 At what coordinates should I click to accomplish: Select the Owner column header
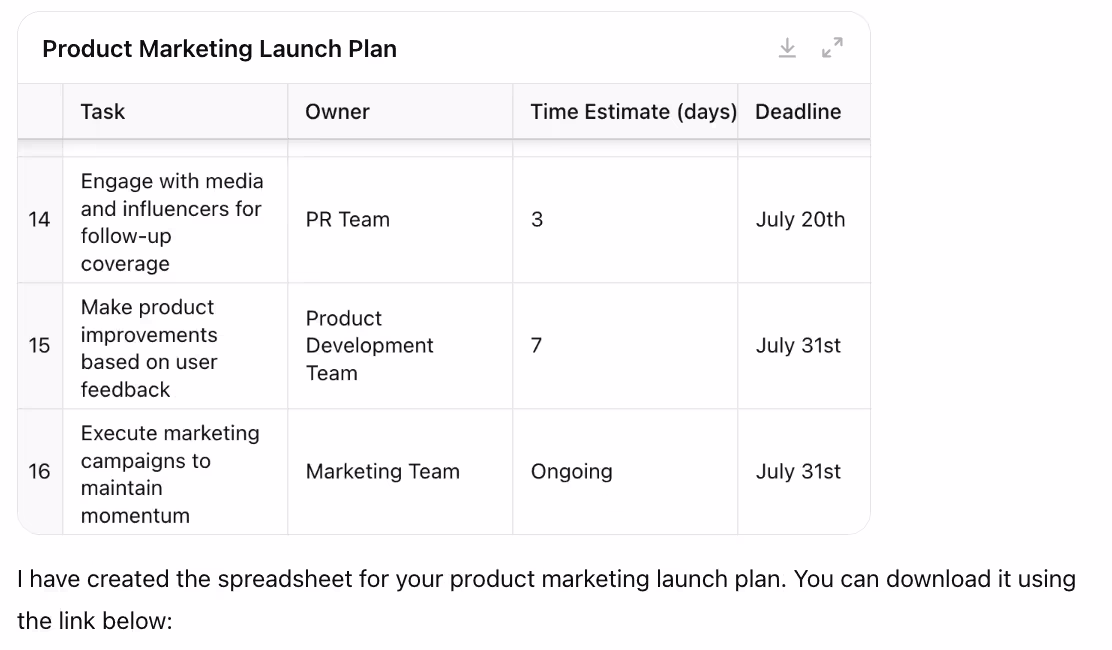point(400,111)
